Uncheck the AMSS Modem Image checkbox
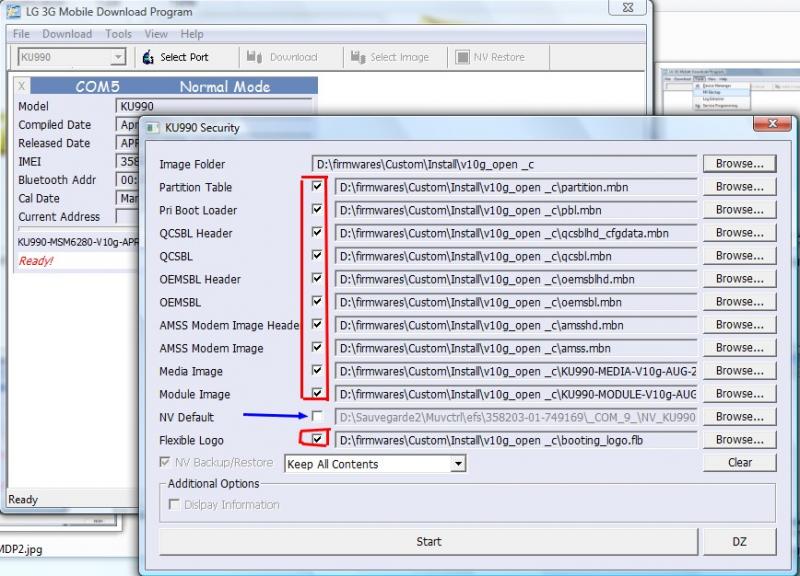This screenshot has width=800, height=576. [317, 347]
